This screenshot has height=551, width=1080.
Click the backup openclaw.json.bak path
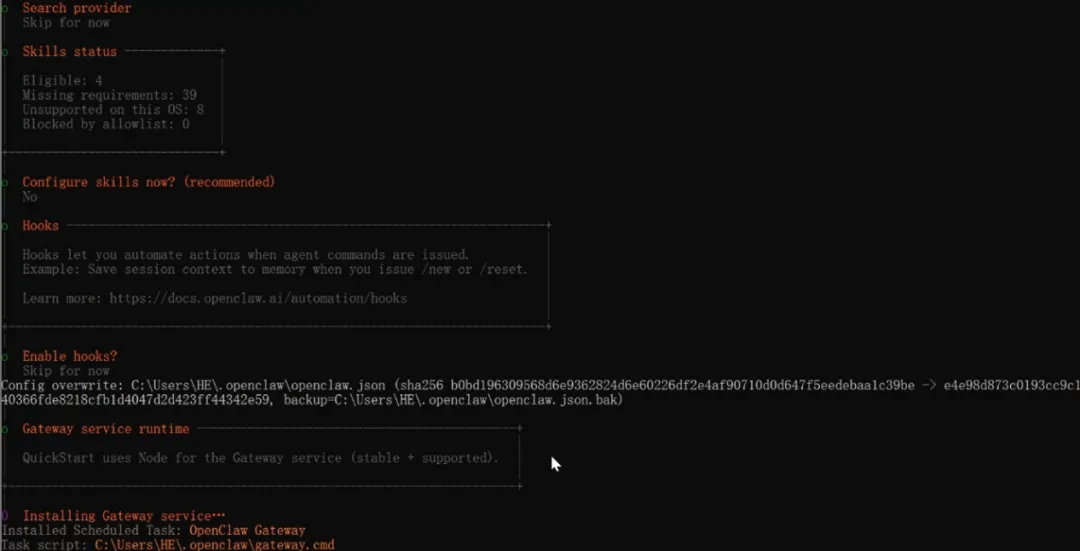click(478, 399)
